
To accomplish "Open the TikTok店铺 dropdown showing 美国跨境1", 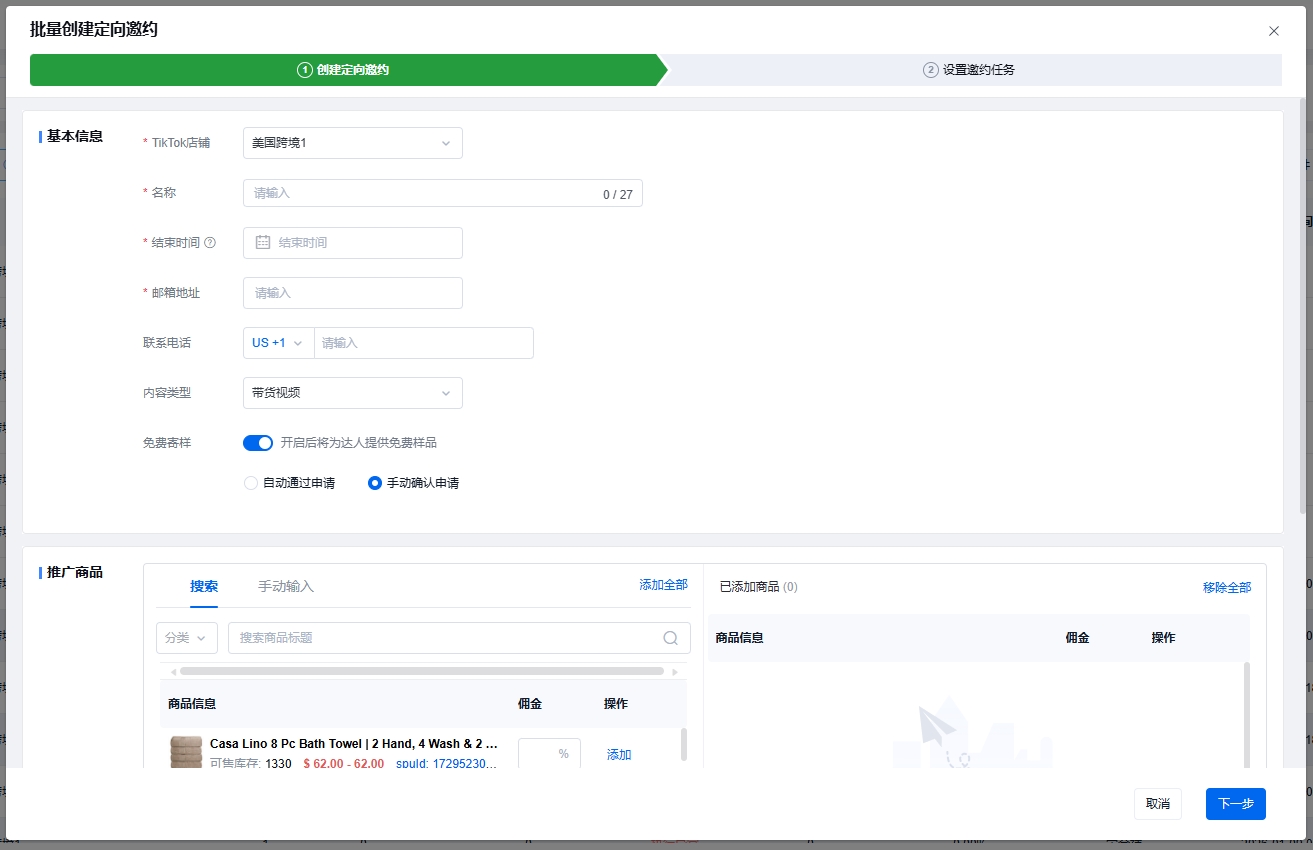I will coord(352,143).
